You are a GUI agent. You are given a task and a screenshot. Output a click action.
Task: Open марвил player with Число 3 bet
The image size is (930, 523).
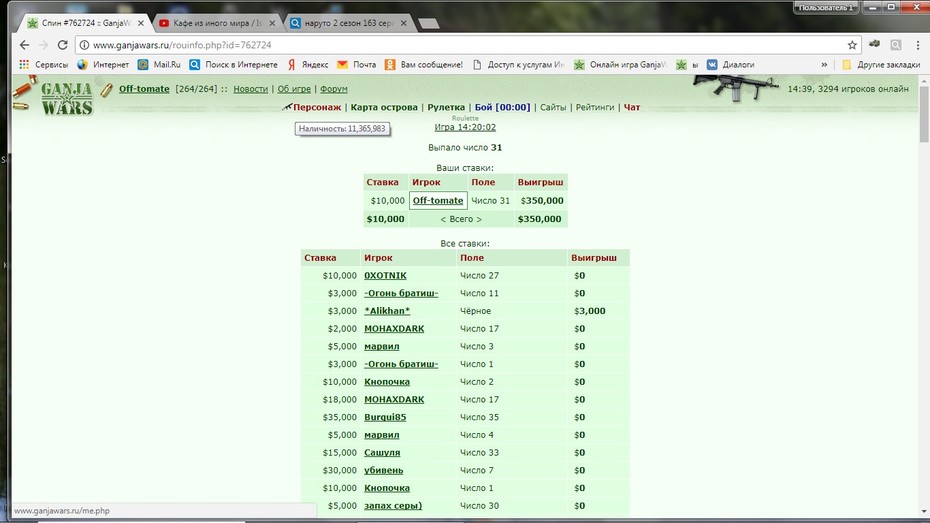click(x=381, y=346)
